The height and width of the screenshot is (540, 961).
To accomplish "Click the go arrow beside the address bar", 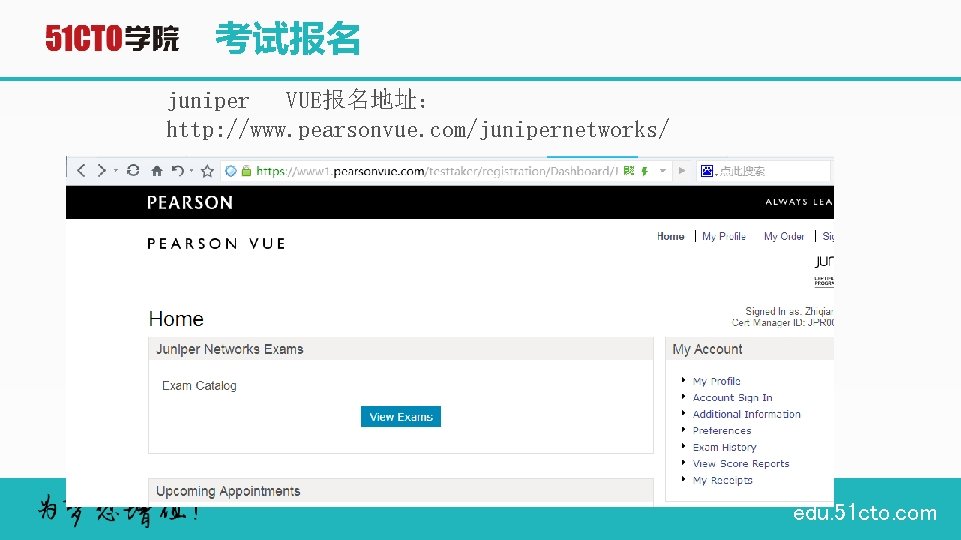I will [x=682, y=171].
